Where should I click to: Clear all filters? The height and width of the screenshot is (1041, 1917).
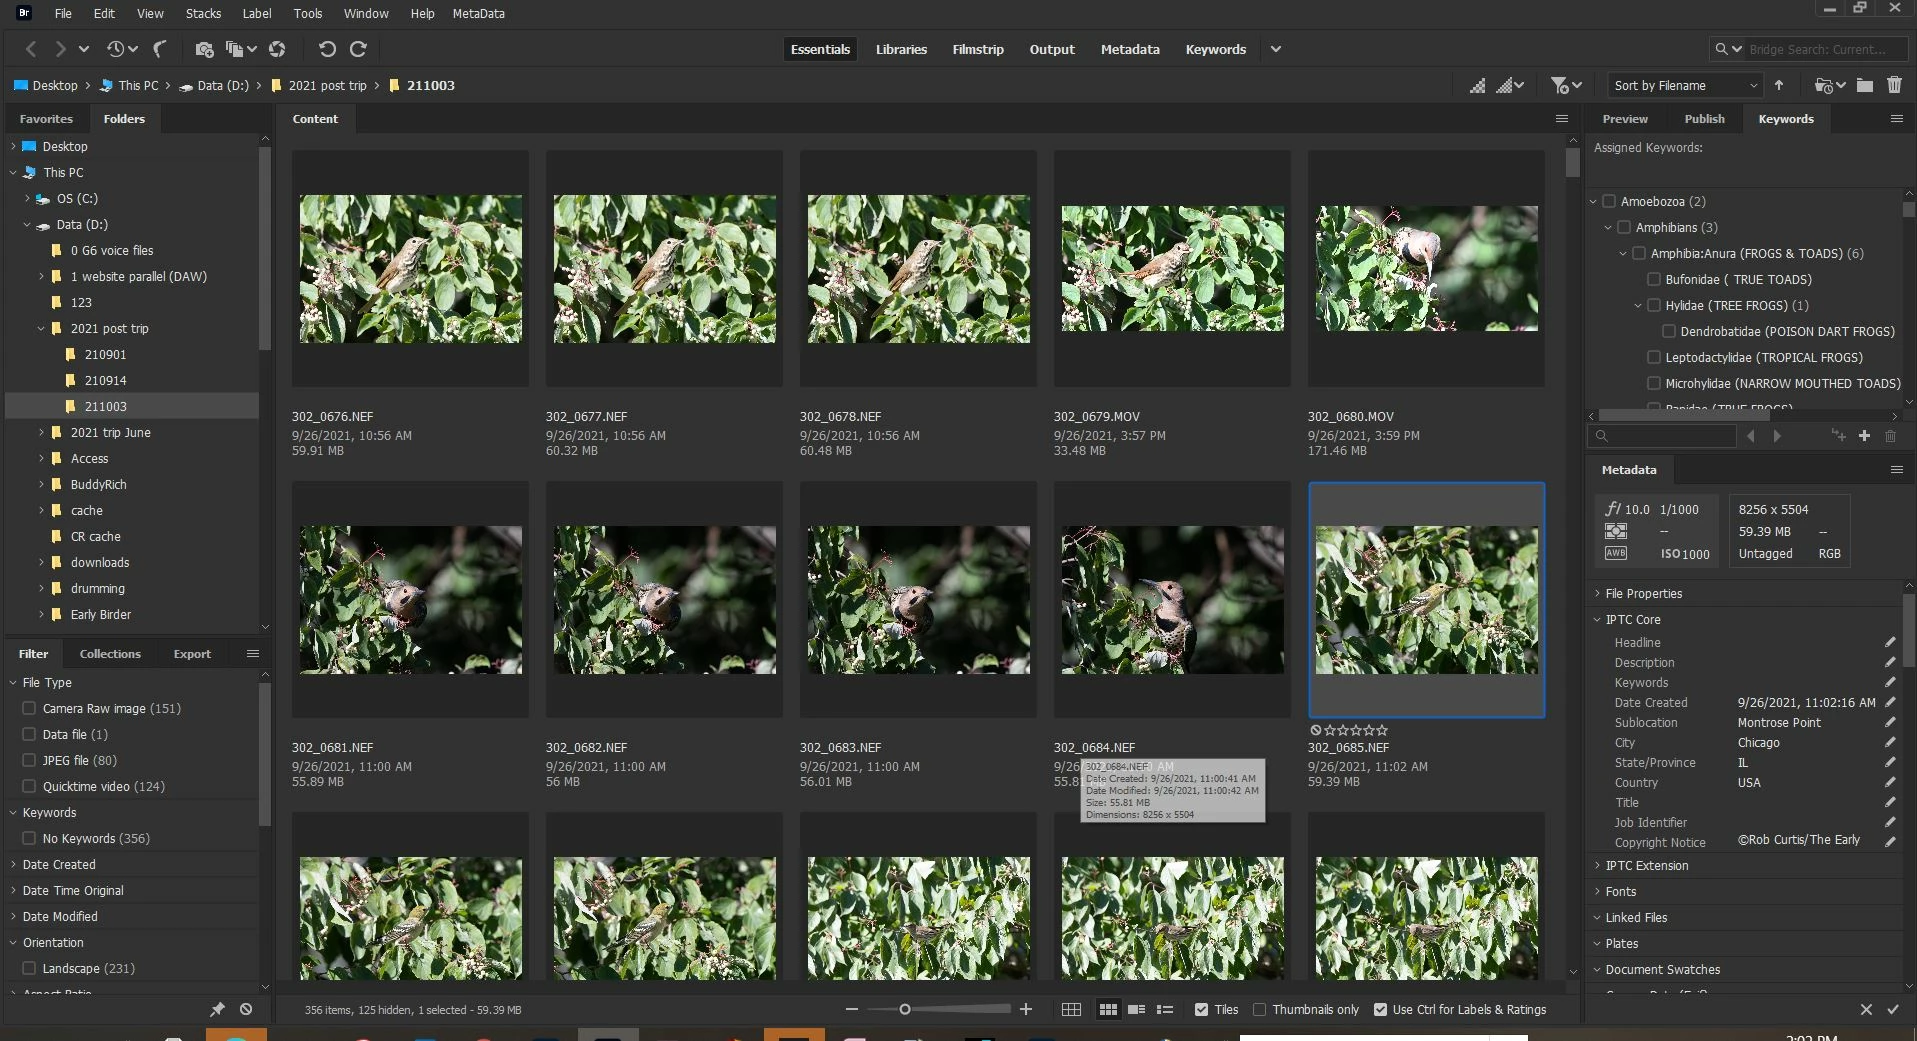246,1010
